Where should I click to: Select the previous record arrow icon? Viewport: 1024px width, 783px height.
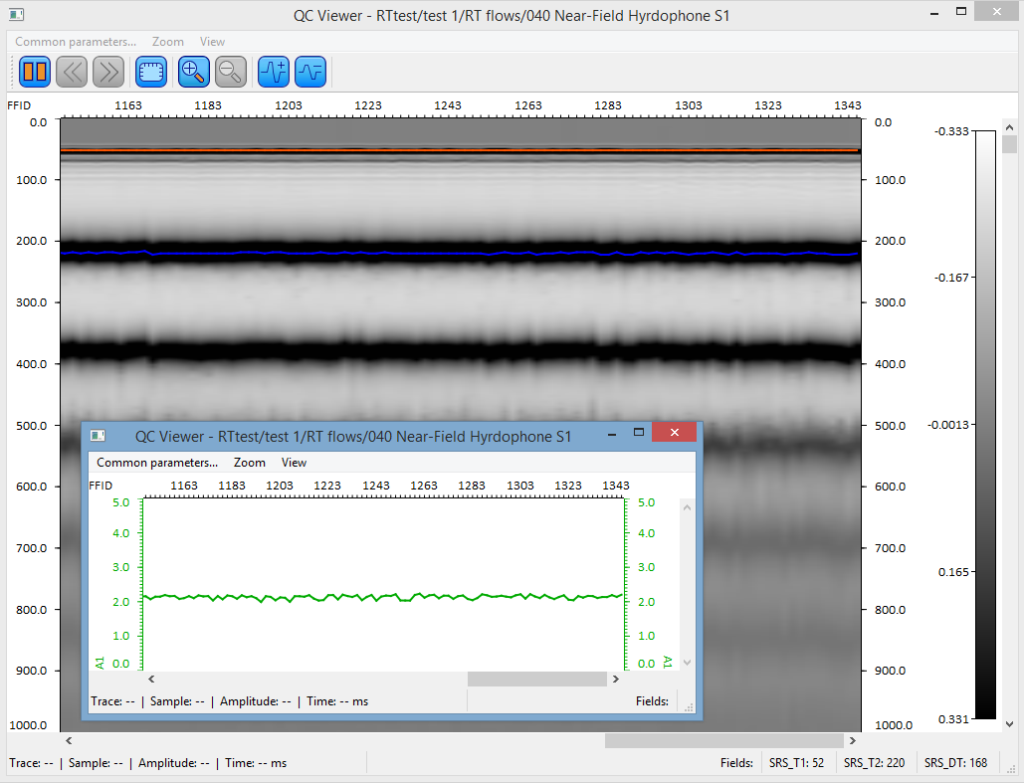(x=71, y=71)
